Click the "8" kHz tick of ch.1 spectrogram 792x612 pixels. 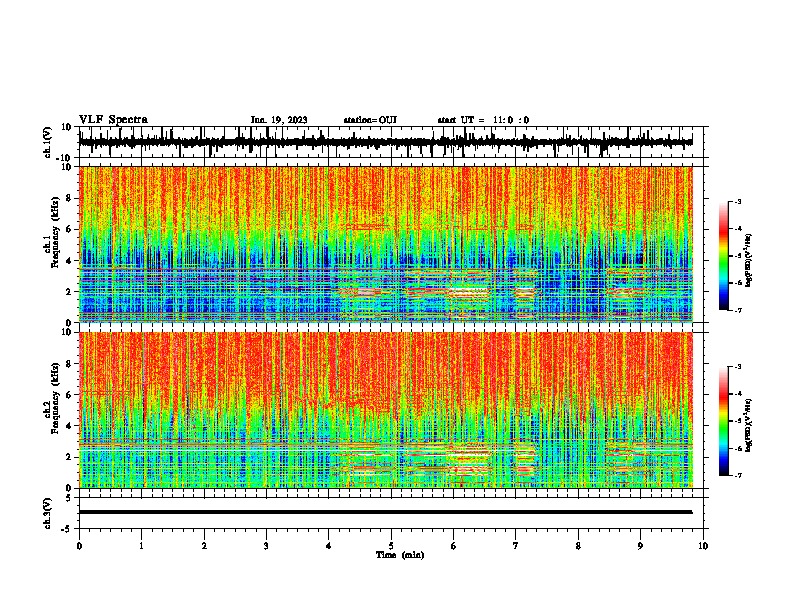point(69,198)
